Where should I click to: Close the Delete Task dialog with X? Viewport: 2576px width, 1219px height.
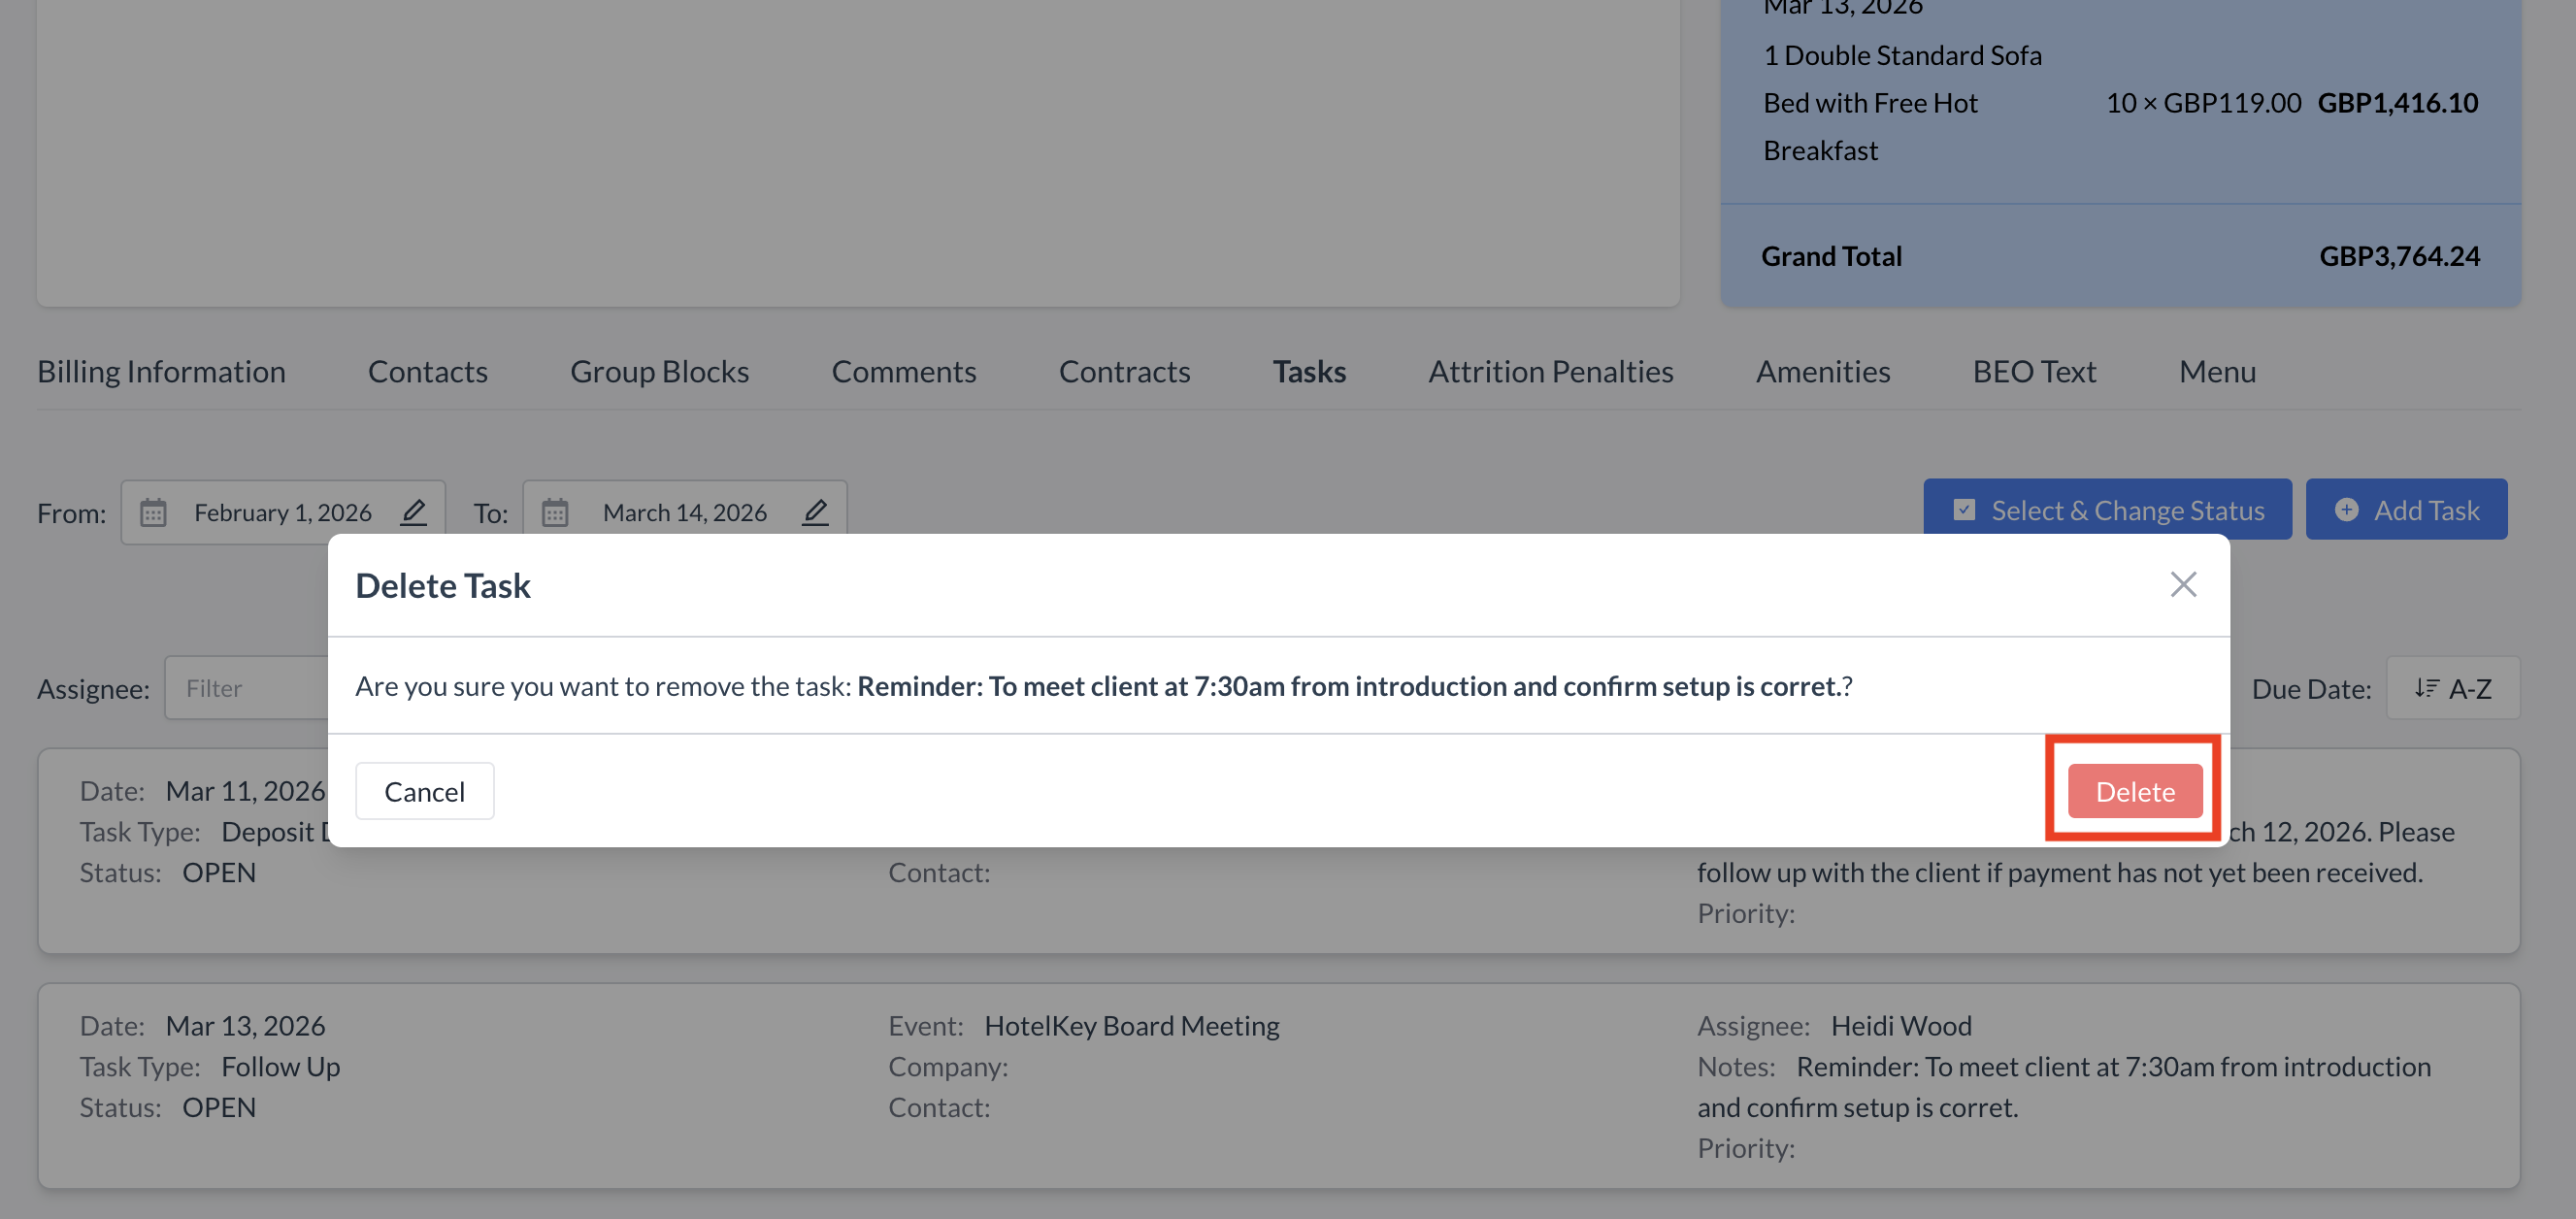(x=2183, y=585)
